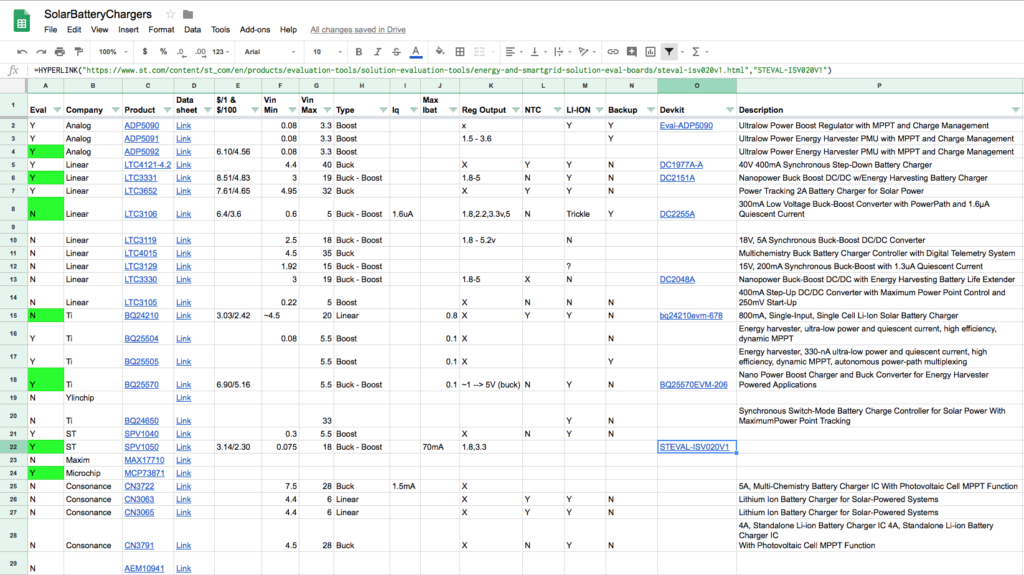This screenshot has width=1024, height=575.
Task: Click the Yinchip company cell
Action: (x=93, y=398)
